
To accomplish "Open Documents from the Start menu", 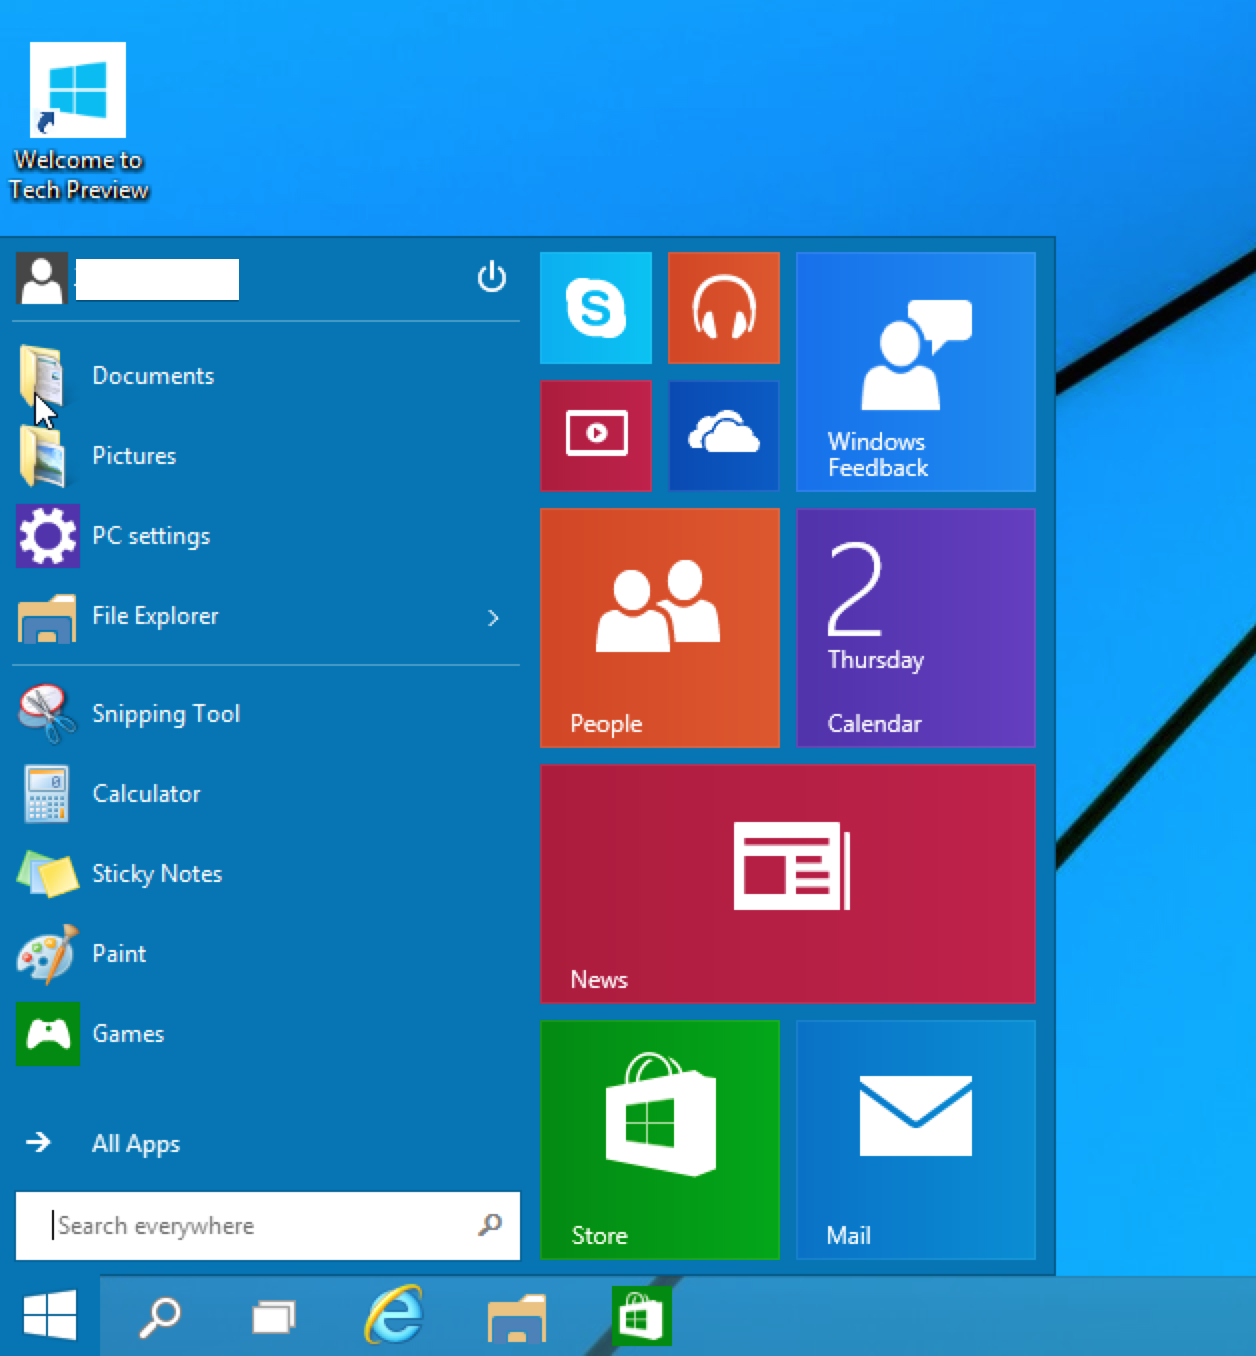I will click(153, 375).
